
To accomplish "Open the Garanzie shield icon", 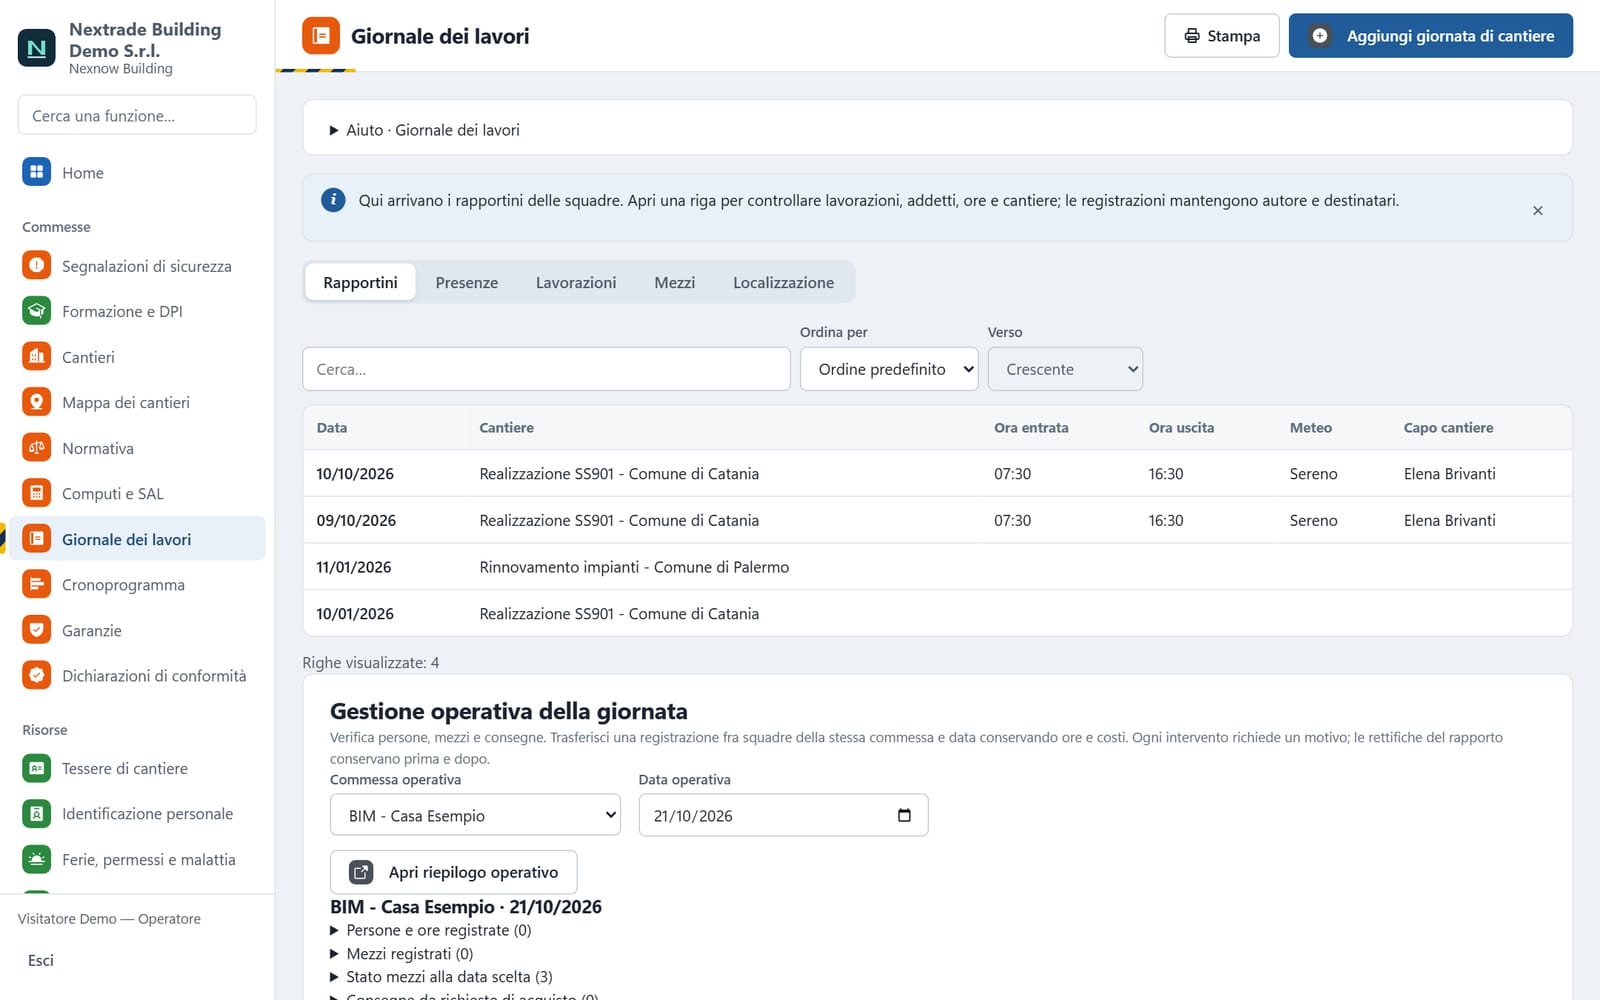I will [x=36, y=630].
